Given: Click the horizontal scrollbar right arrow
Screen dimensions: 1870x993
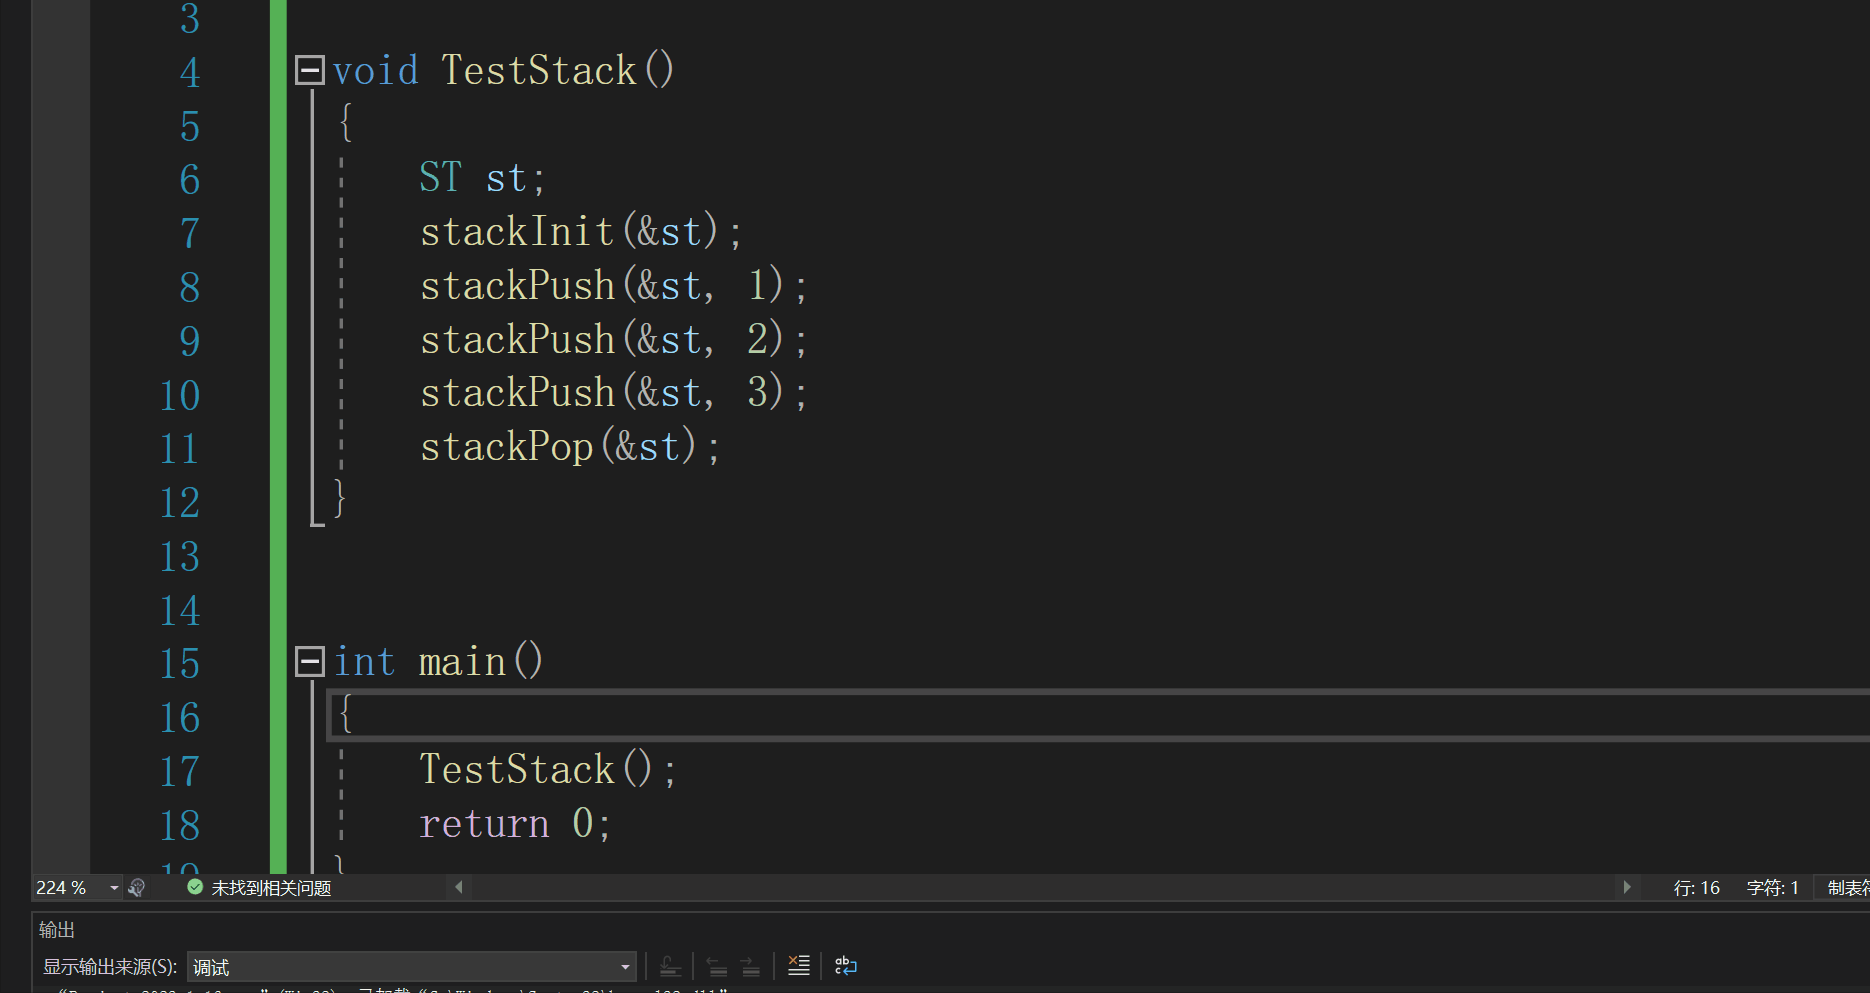Looking at the screenshot, I should click(1627, 887).
